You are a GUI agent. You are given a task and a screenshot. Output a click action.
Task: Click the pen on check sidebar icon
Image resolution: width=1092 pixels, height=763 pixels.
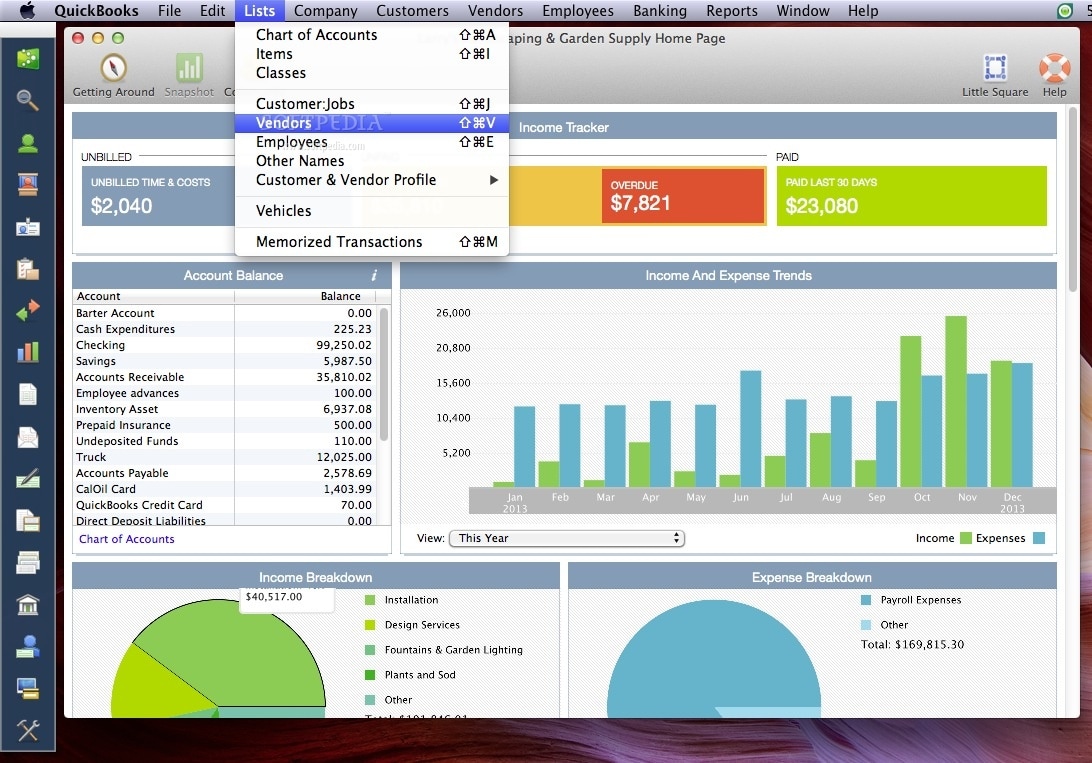28,479
